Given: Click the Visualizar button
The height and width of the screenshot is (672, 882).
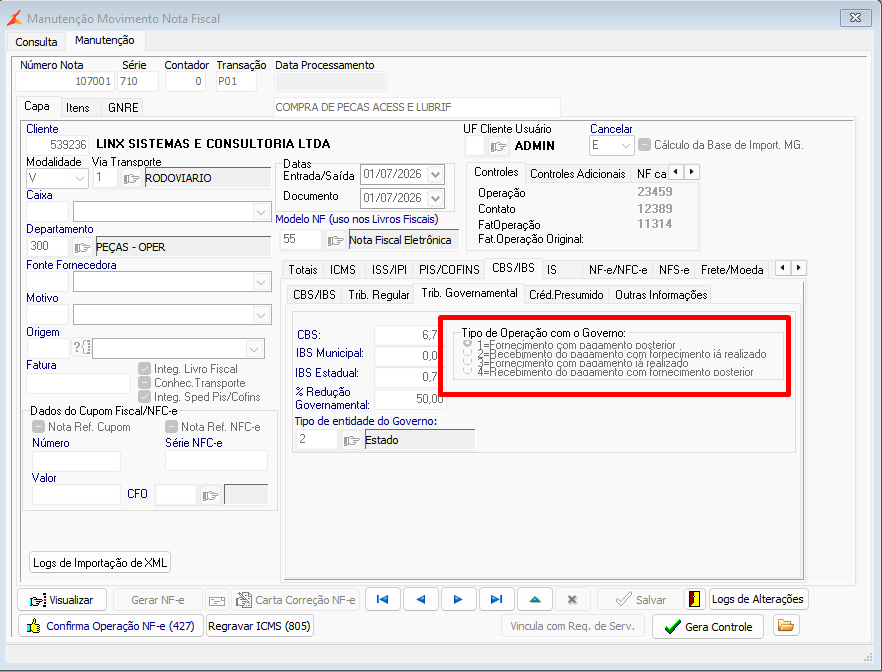Looking at the screenshot, I should [62, 599].
